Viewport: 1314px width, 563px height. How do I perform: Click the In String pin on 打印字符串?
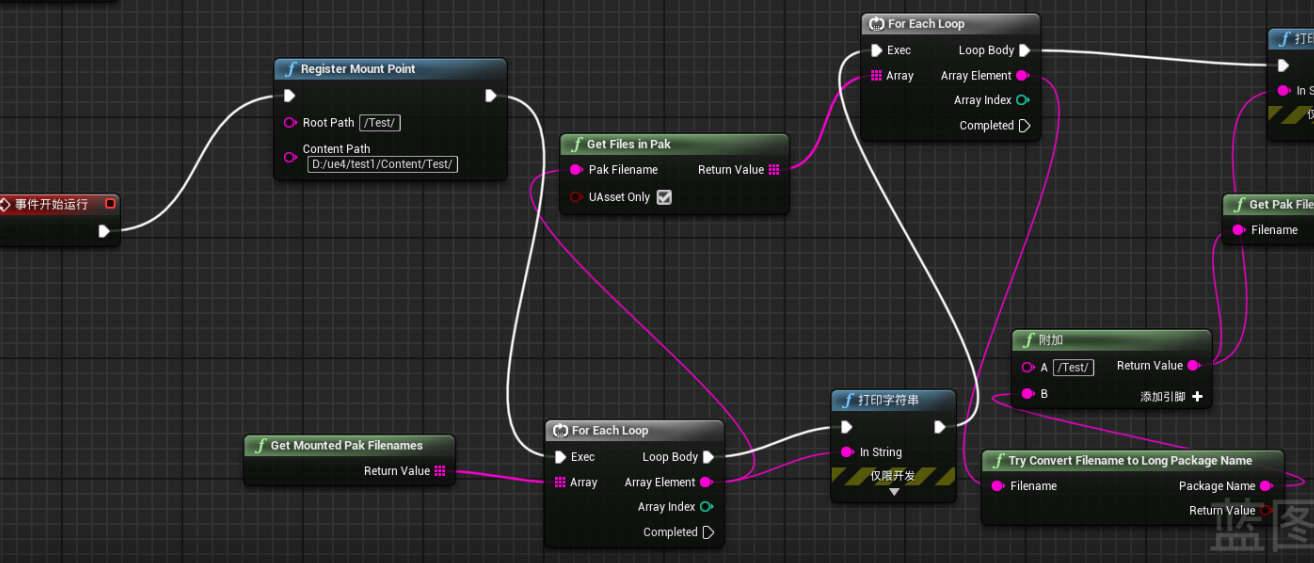pos(847,452)
